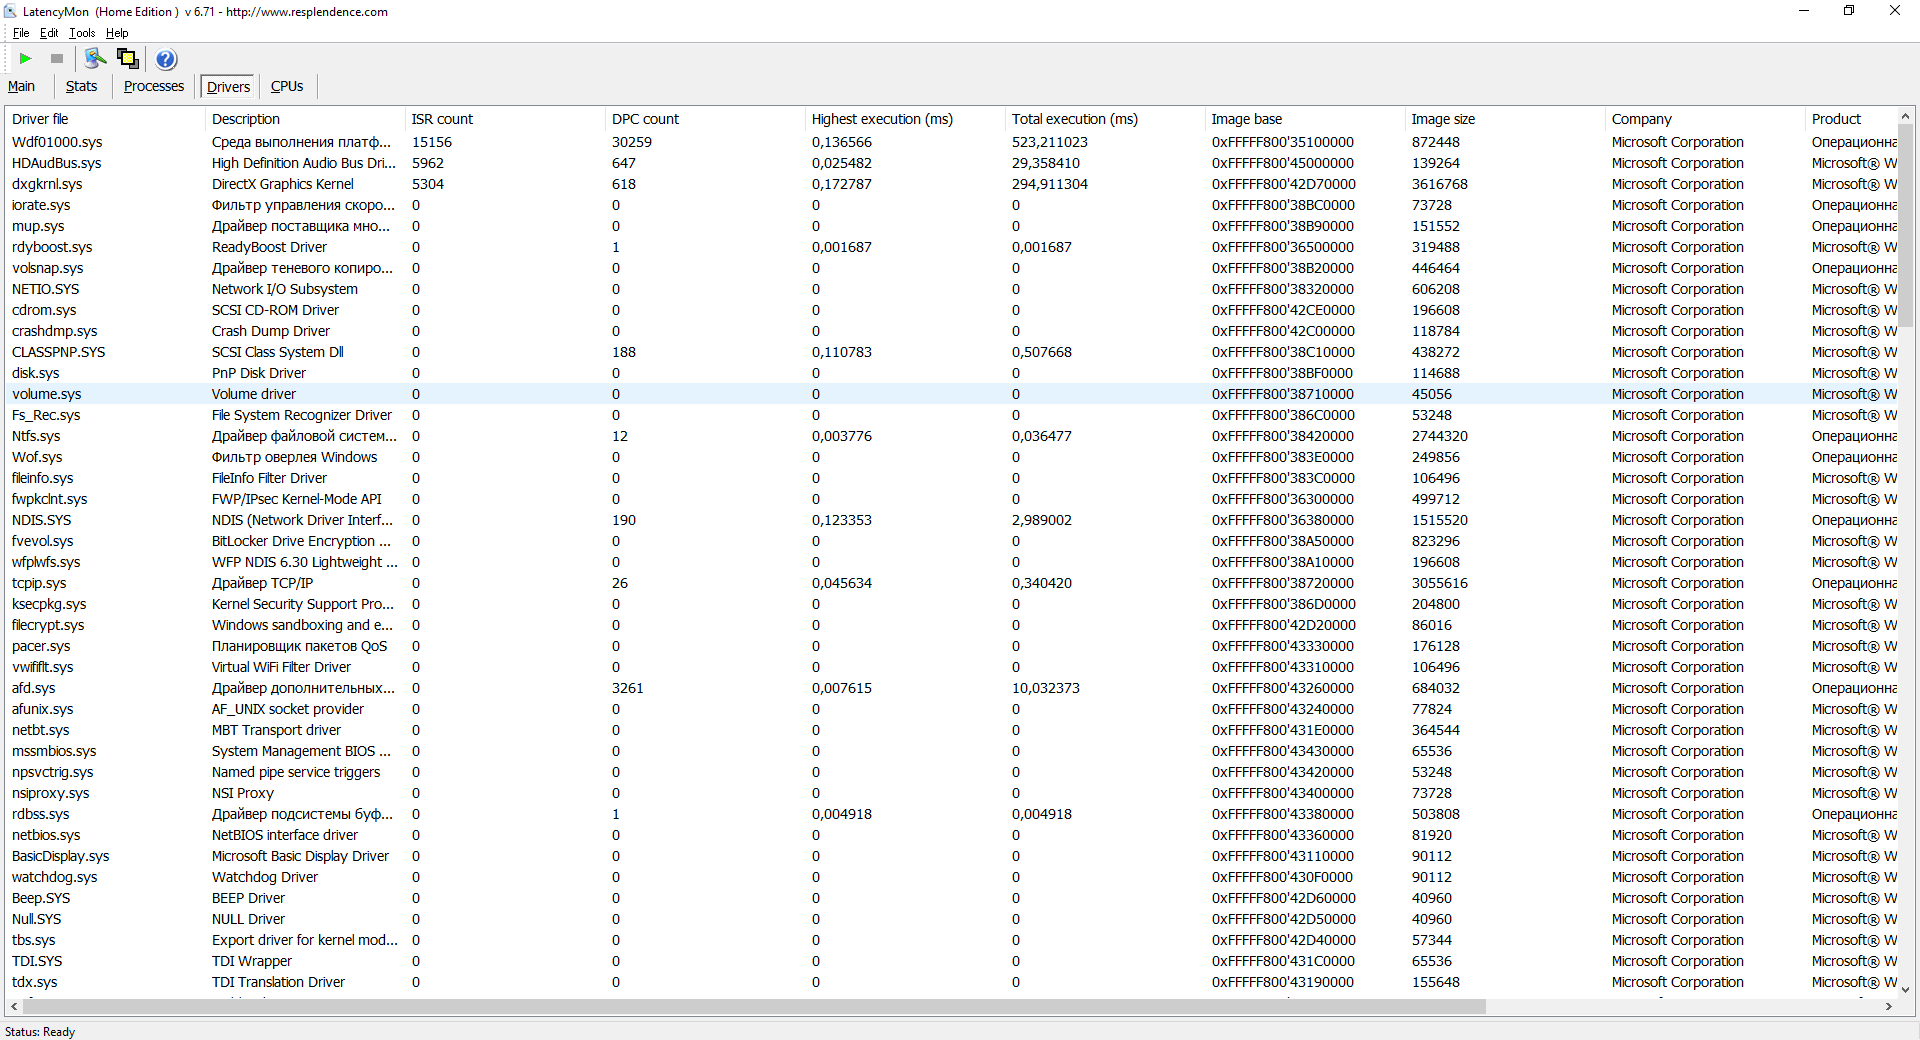Switch to the Processes tab
1920x1040 pixels.
tap(153, 87)
